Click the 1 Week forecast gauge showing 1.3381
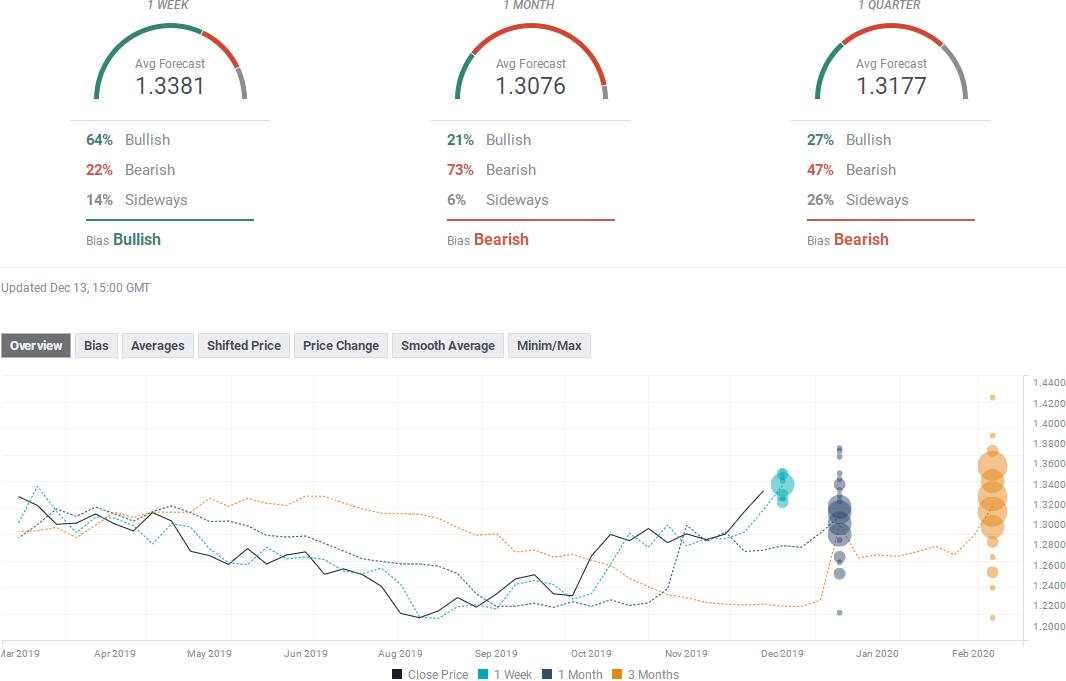 tap(170, 65)
